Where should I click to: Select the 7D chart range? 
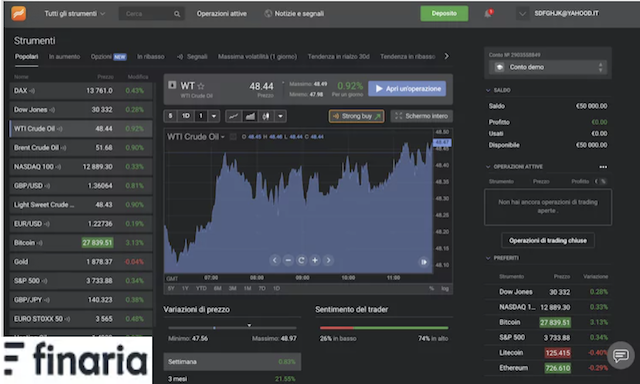262,289
